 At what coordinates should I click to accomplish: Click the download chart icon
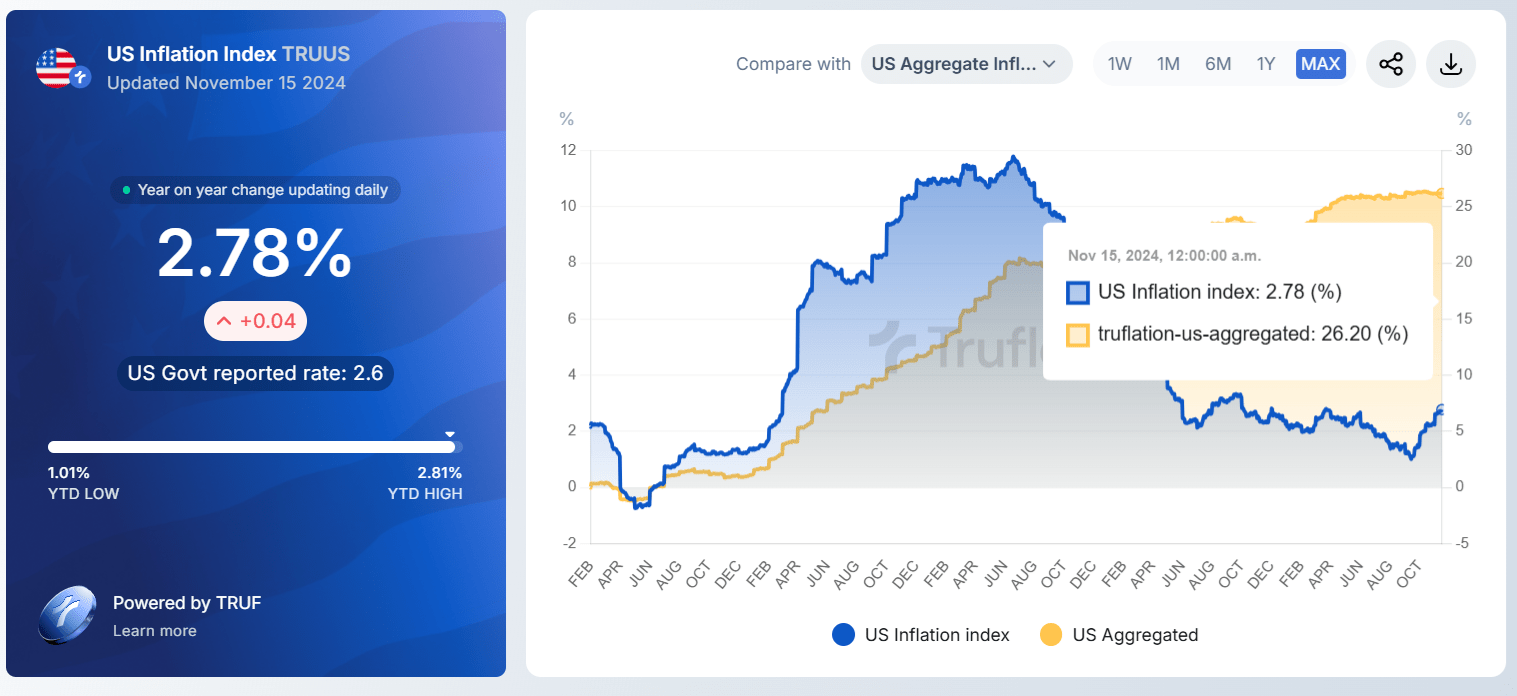[x=1451, y=63]
